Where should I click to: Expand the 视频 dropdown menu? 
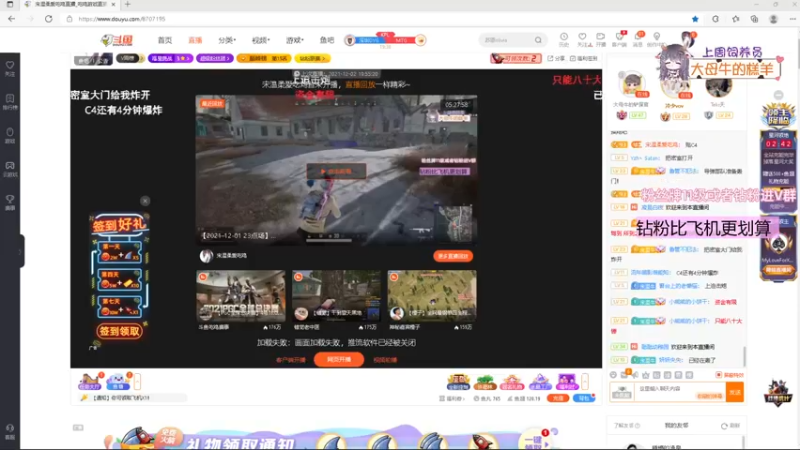(x=260, y=40)
